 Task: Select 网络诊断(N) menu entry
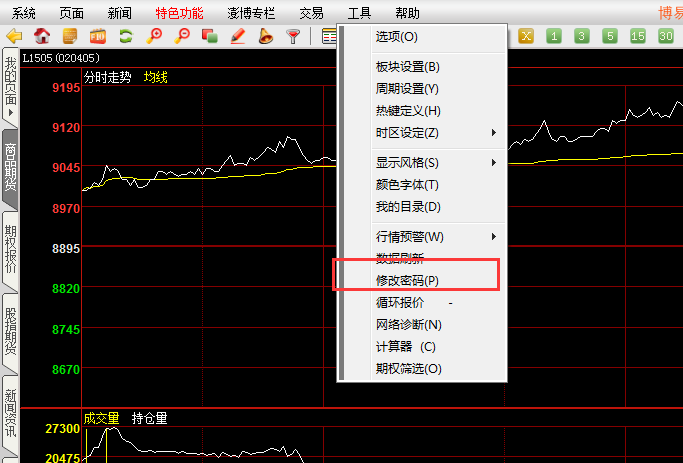(x=408, y=325)
